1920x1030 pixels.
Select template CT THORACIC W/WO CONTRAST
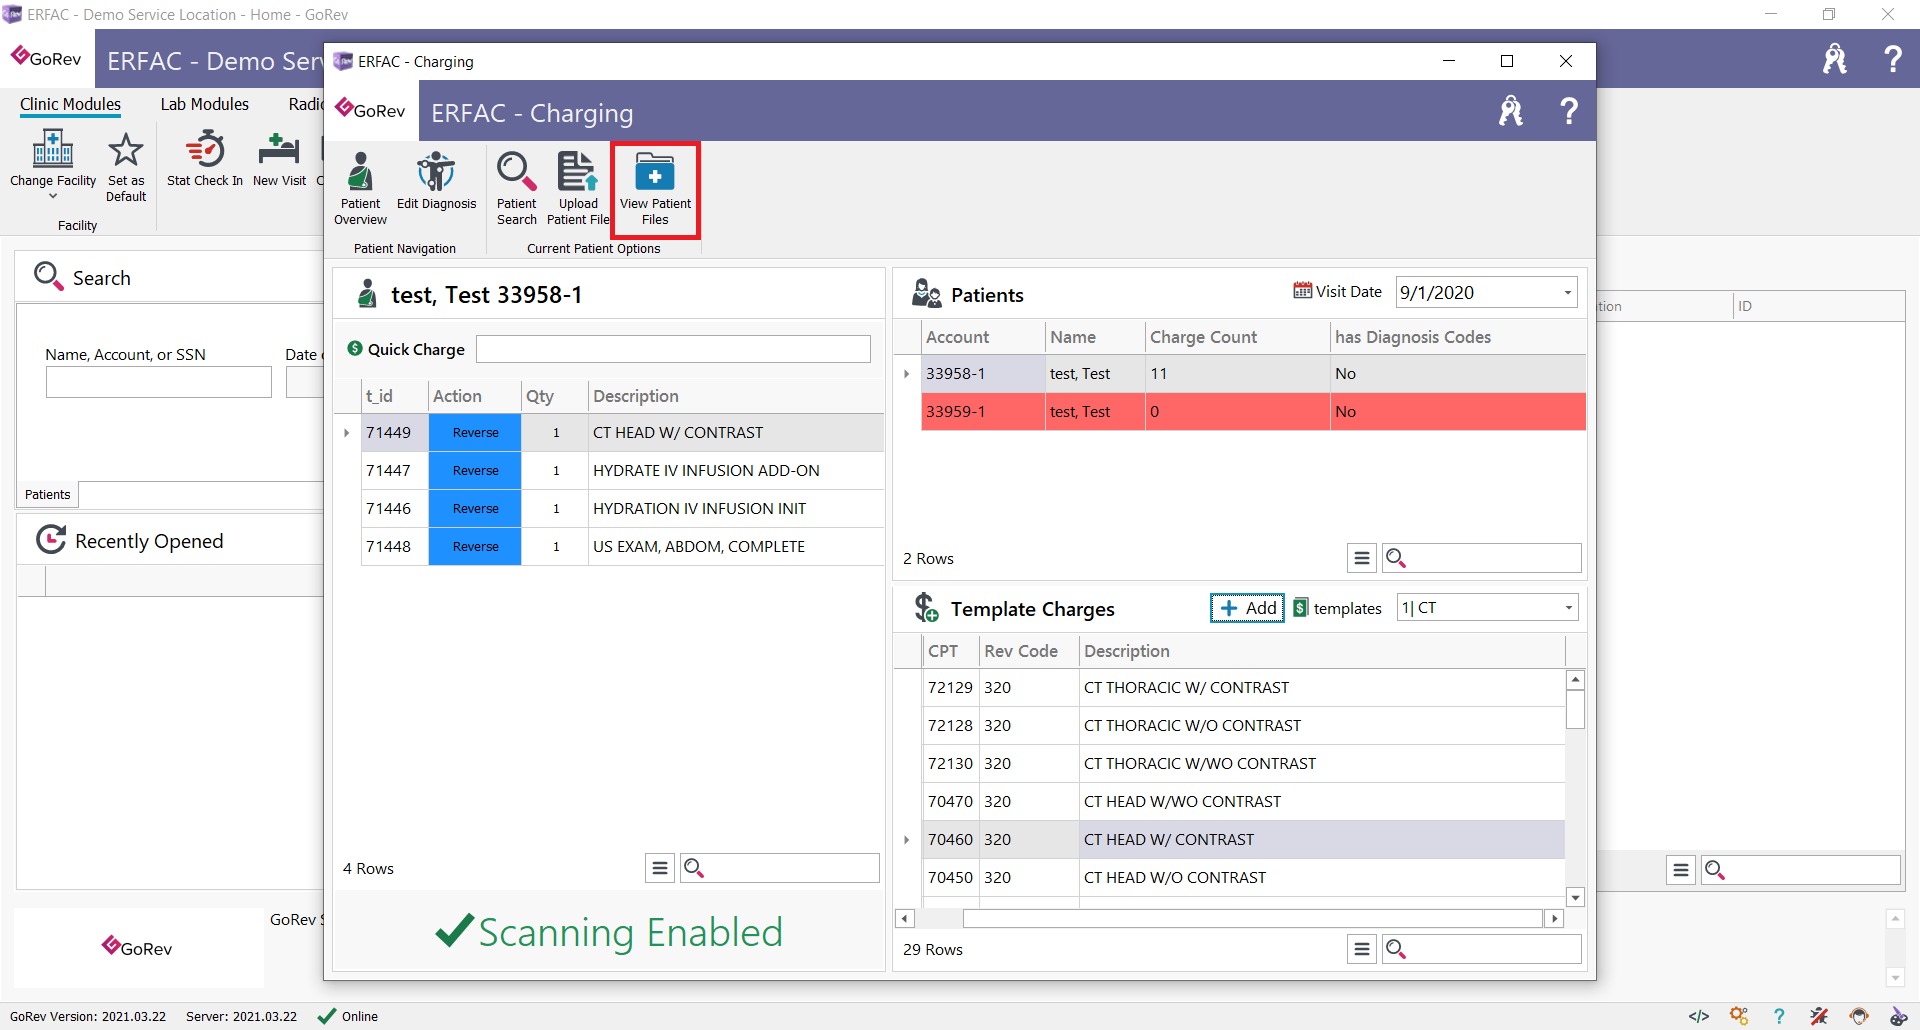pos(1243,764)
